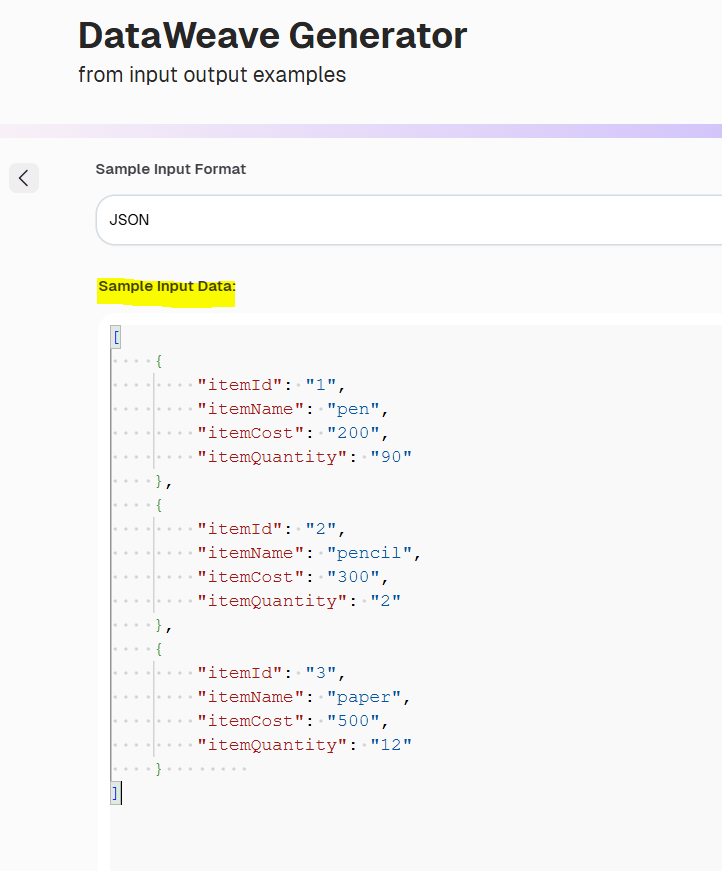This screenshot has width=722, height=871.
Task: Click the back chevron button
Action: coord(24,178)
